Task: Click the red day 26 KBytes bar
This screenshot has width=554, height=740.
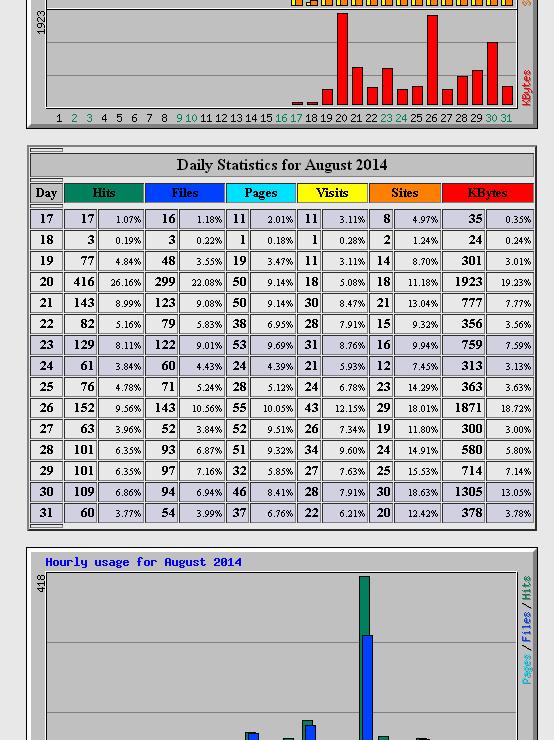Action: 432,60
